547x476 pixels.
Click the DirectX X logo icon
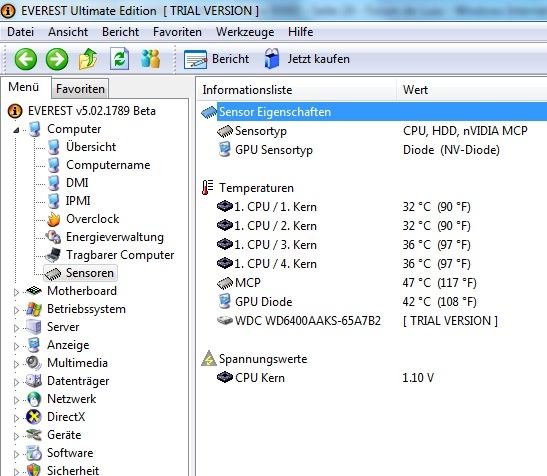(34, 417)
